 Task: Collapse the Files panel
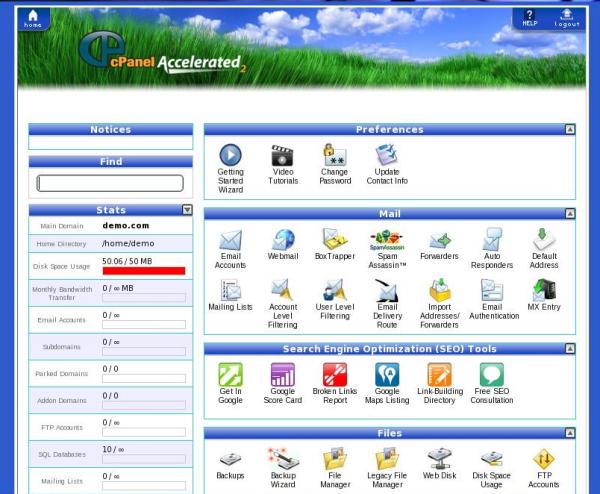570,433
